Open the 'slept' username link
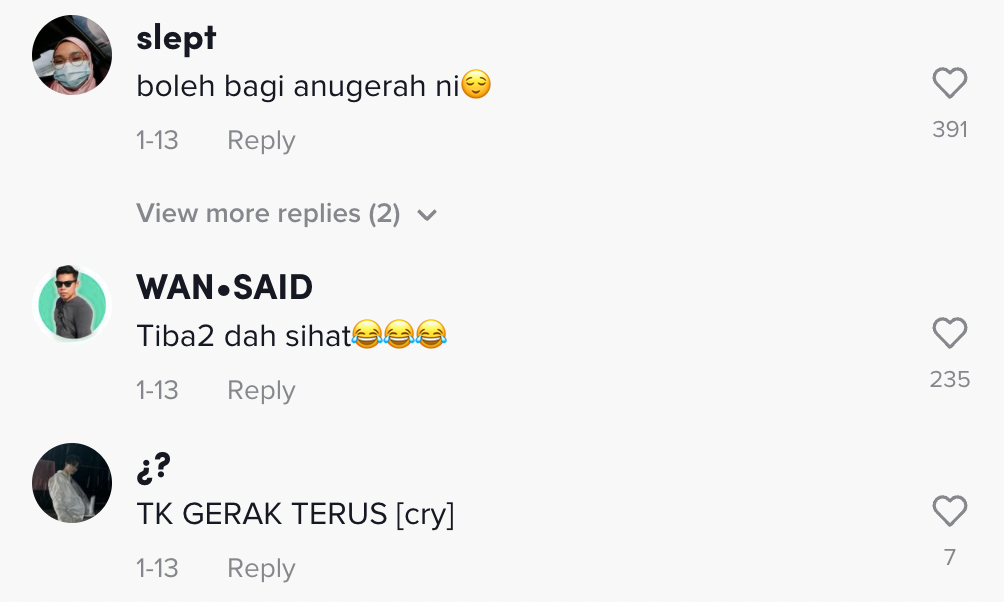The width and height of the screenshot is (1004, 602). 176,38
